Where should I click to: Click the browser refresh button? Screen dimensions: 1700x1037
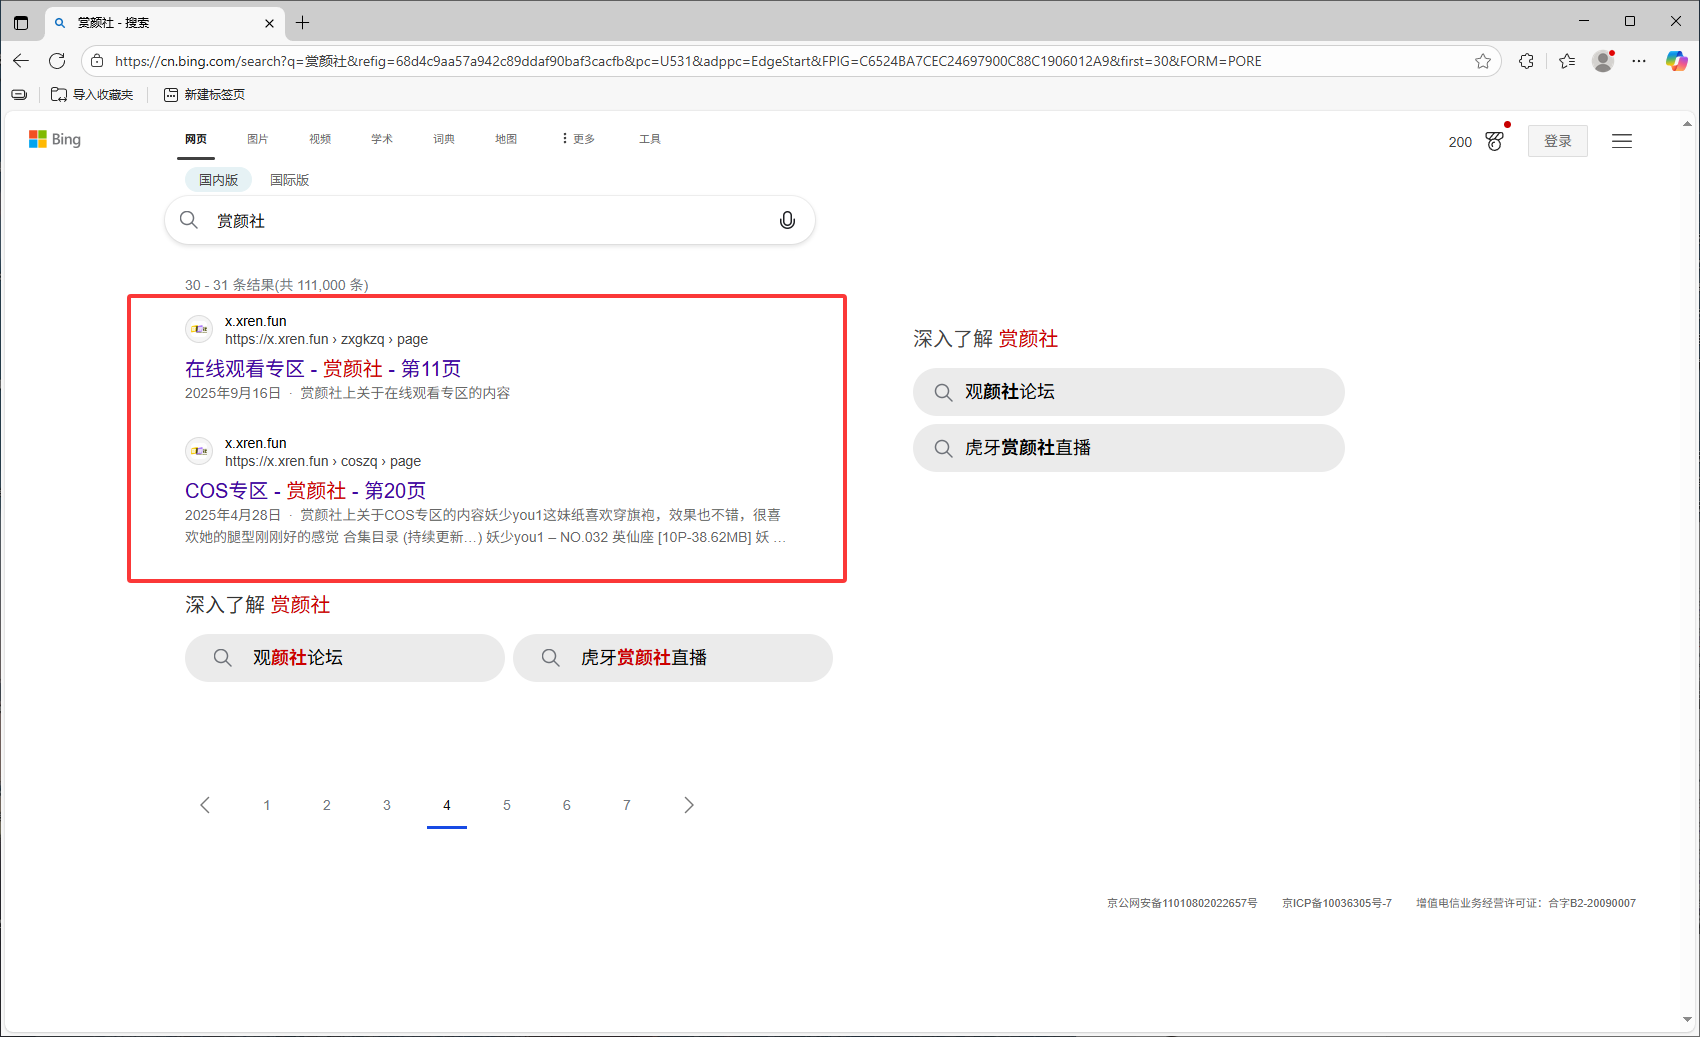(x=57, y=61)
